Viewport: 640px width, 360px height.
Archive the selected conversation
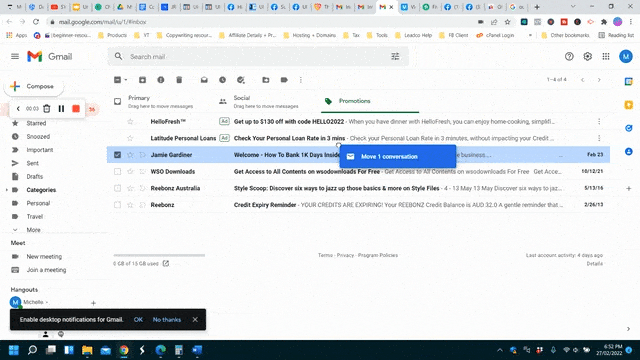click(x=142, y=80)
